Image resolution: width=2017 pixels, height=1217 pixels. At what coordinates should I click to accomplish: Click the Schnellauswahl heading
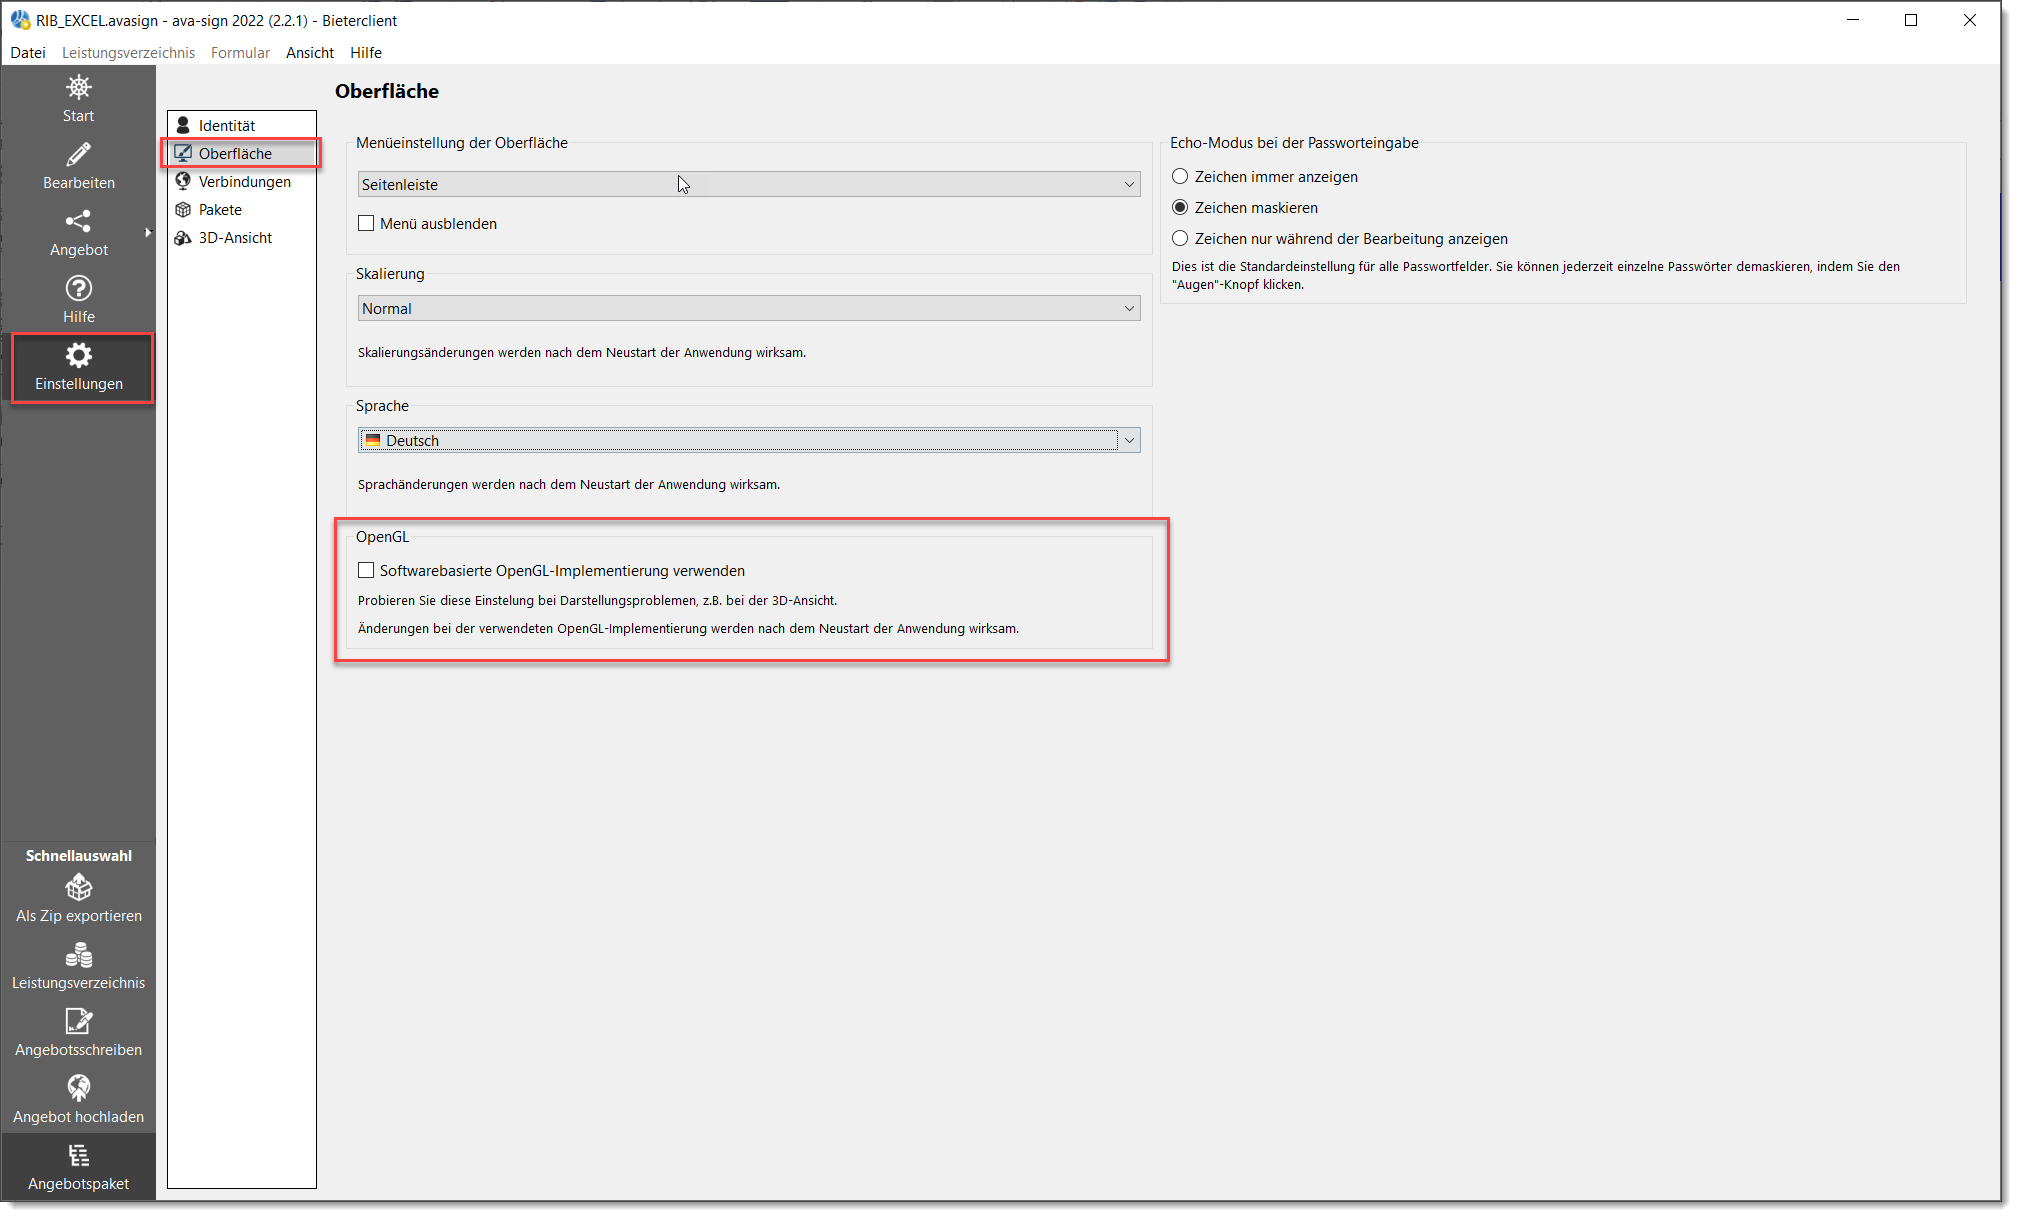coord(79,855)
